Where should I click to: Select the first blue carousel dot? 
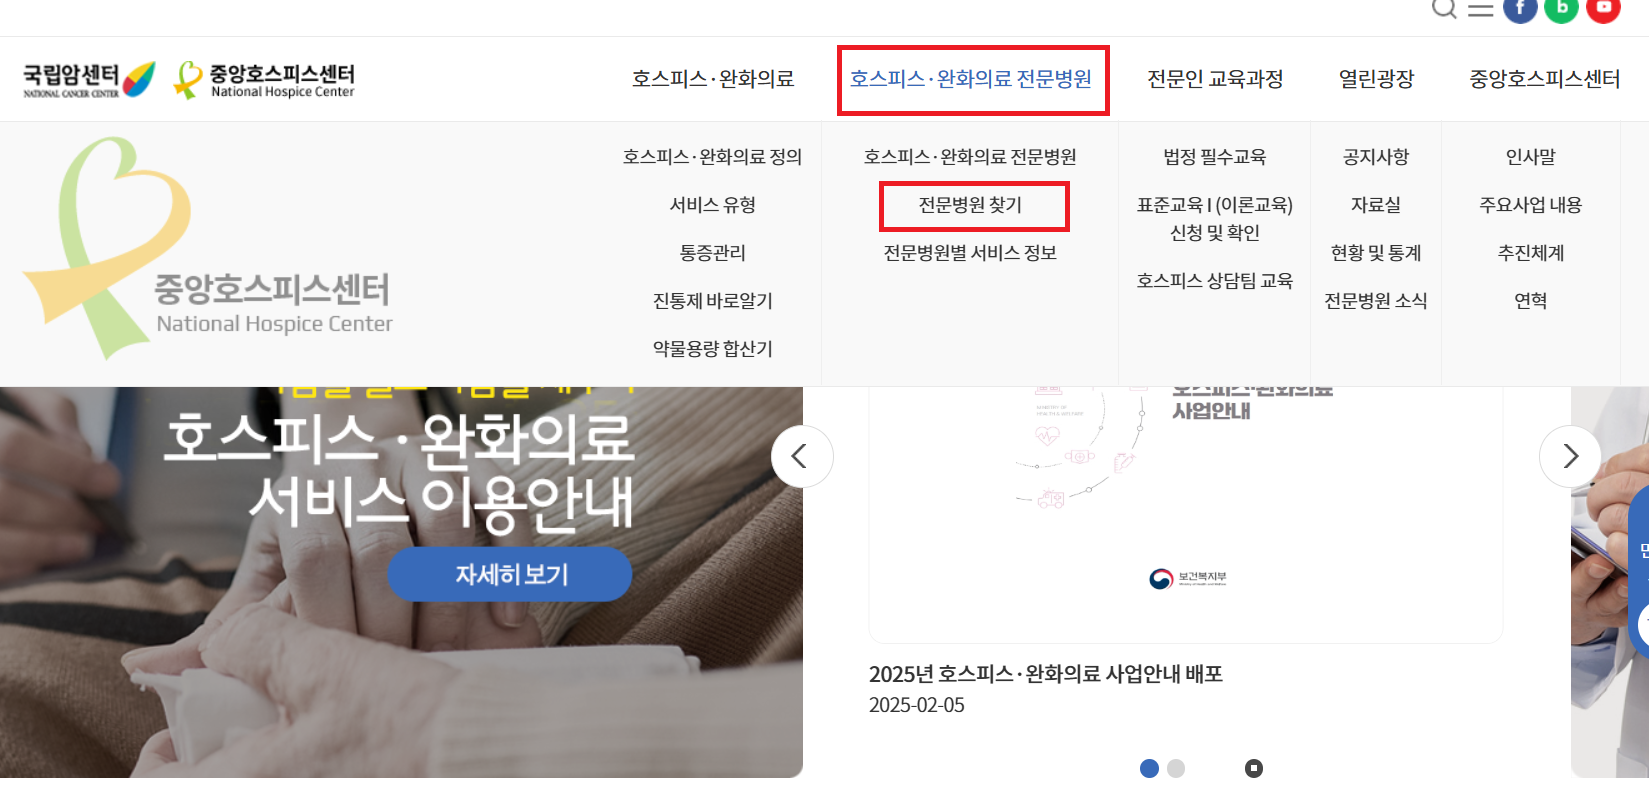(1149, 768)
